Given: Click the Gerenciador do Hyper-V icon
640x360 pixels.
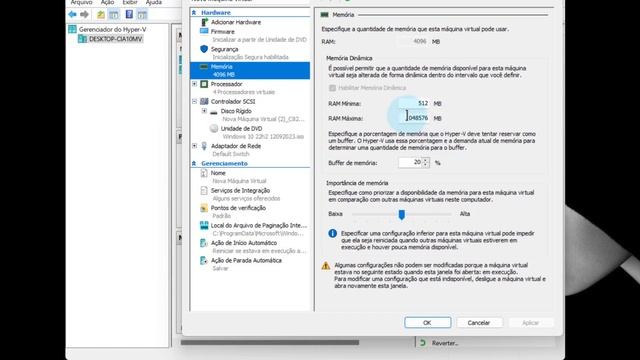Looking at the screenshot, I should 72,29.
